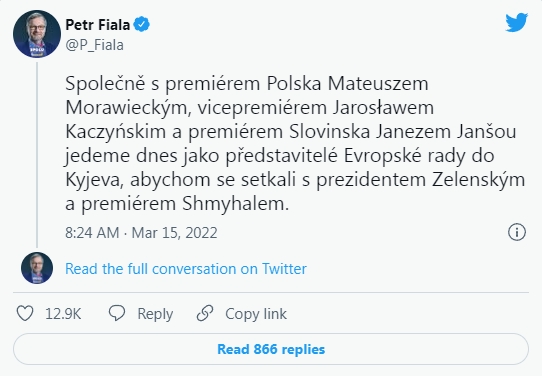Click the tweet line mentioning Kyjeva and Zelenským
Screen dimensions: 542x376
point(295,180)
